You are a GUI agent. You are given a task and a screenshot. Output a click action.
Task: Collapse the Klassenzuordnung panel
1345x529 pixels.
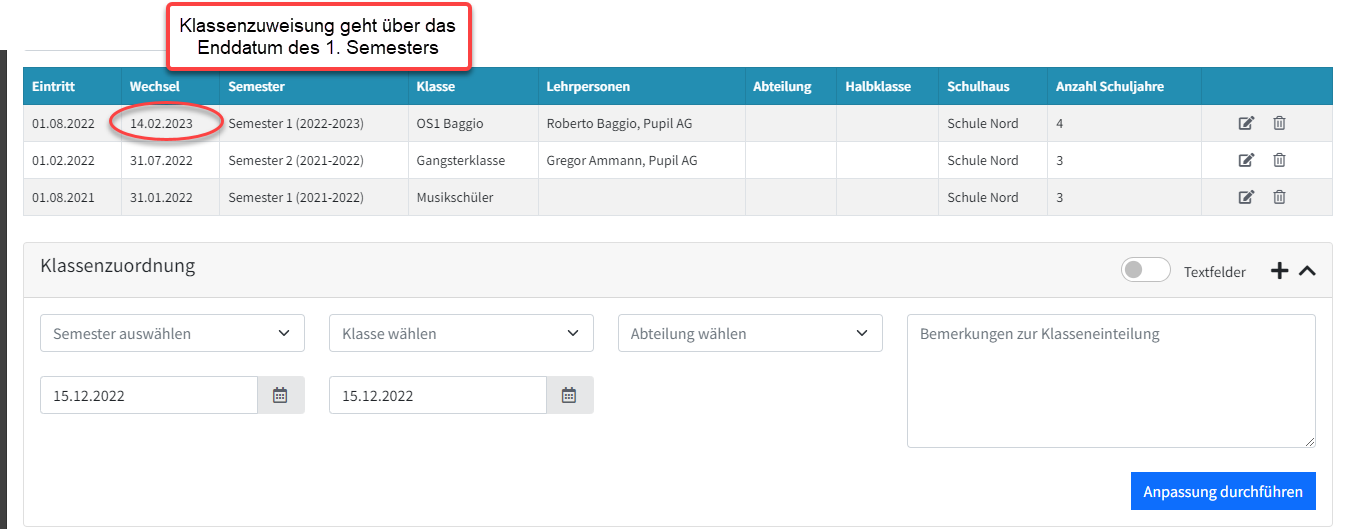point(1307,270)
